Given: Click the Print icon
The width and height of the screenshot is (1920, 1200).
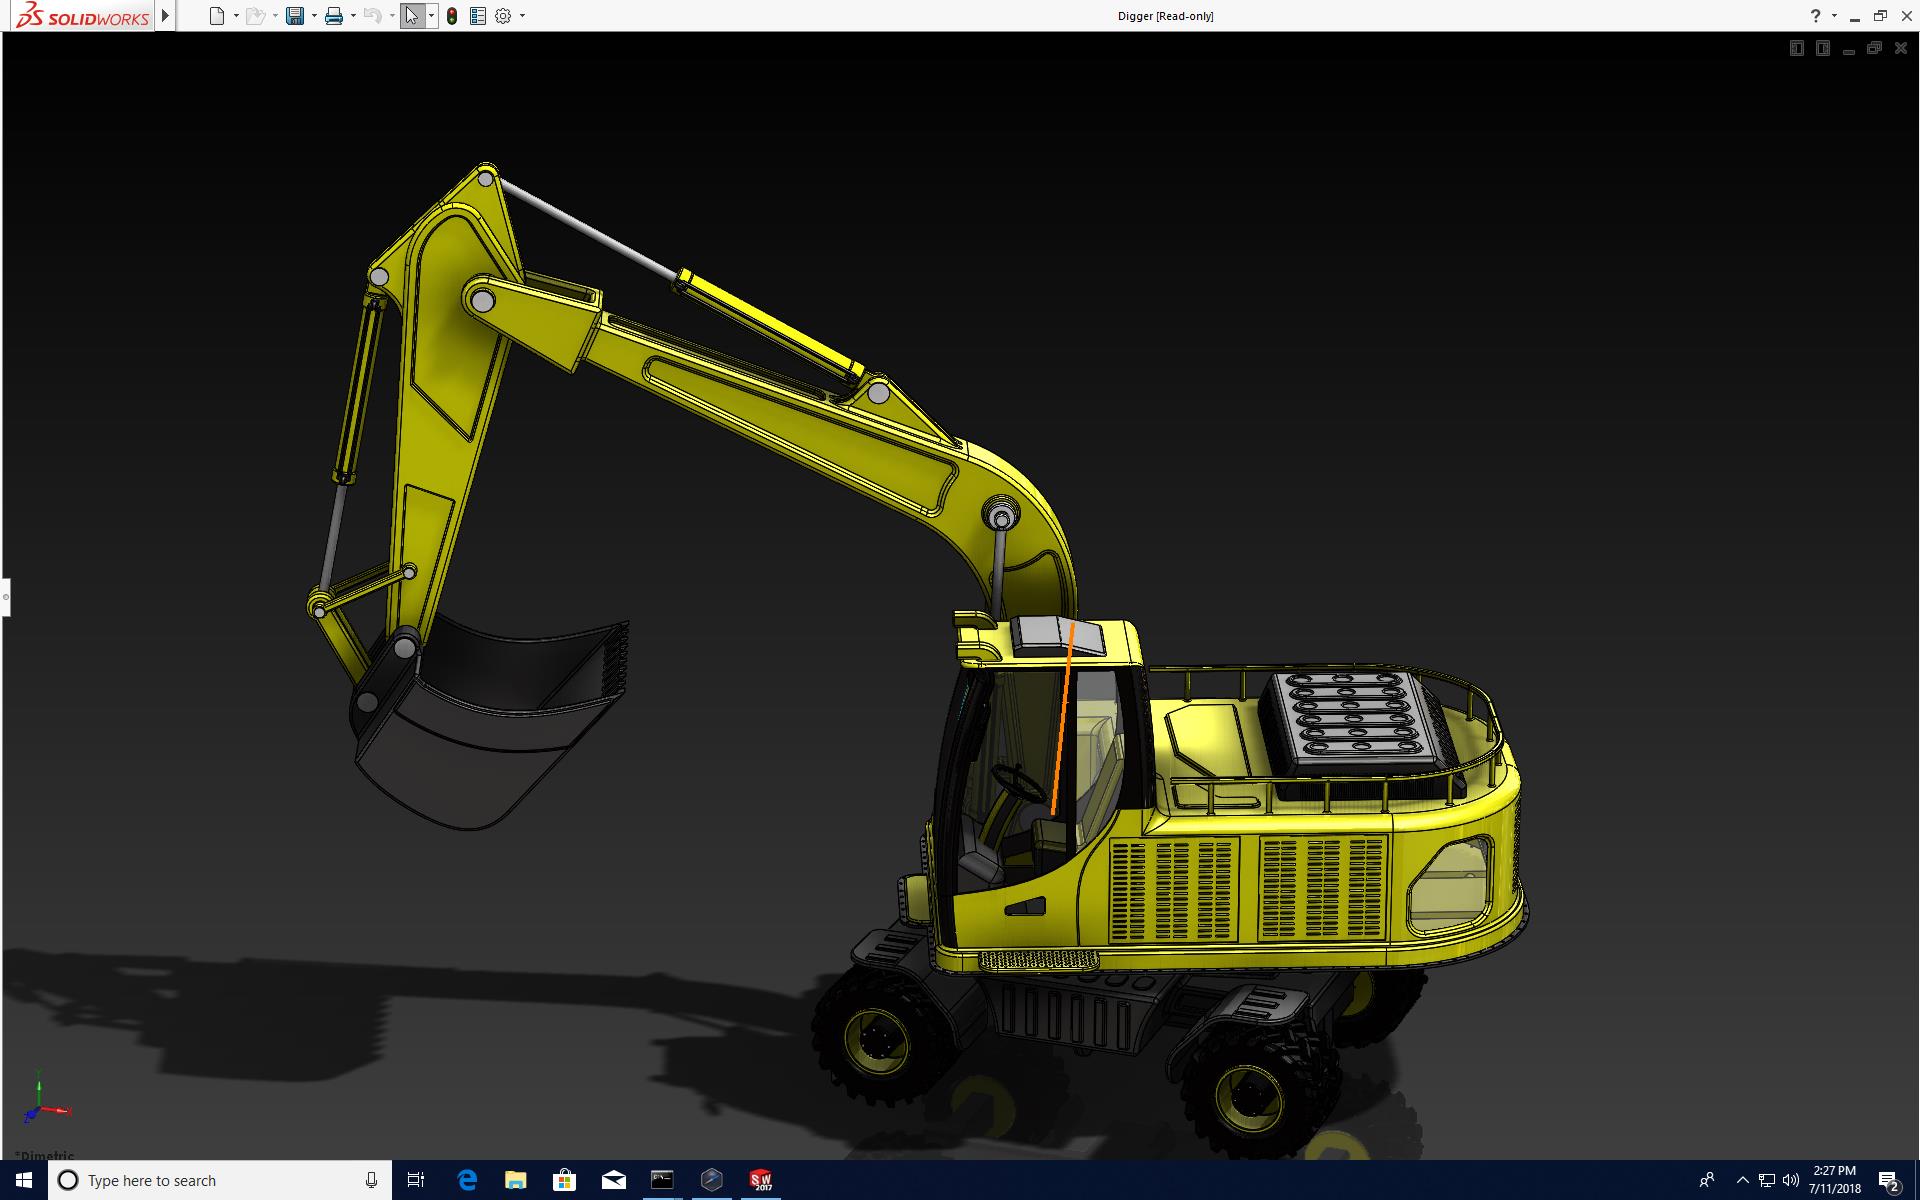Looking at the screenshot, I should (334, 16).
